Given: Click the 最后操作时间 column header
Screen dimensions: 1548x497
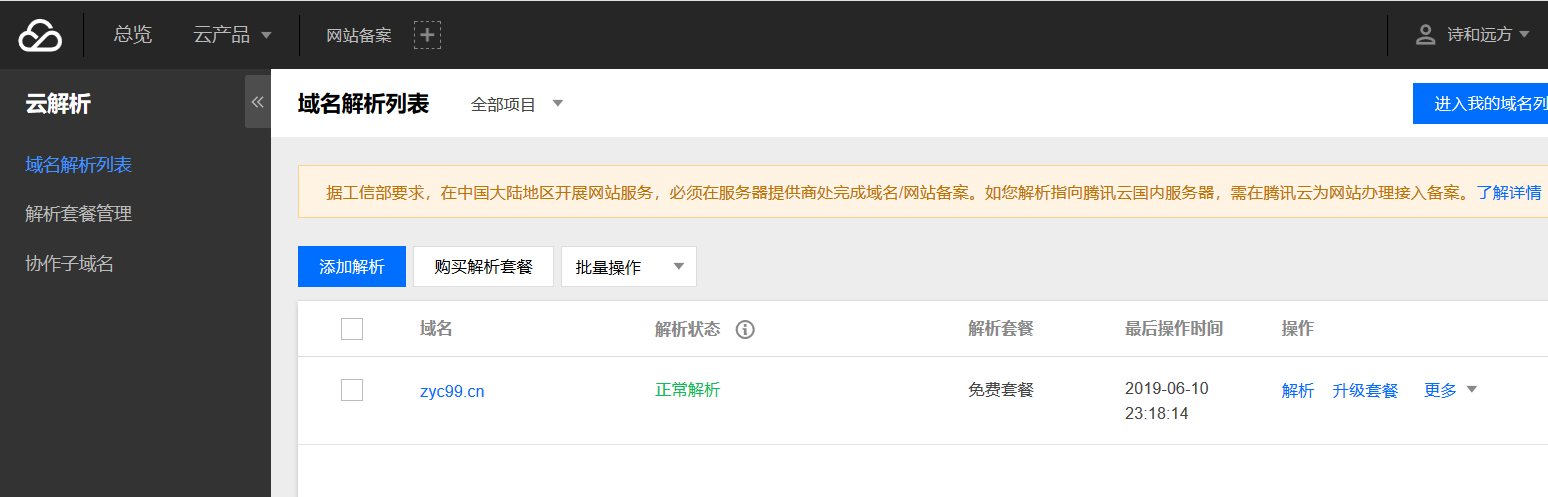Looking at the screenshot, I should tap(1174, 328).
